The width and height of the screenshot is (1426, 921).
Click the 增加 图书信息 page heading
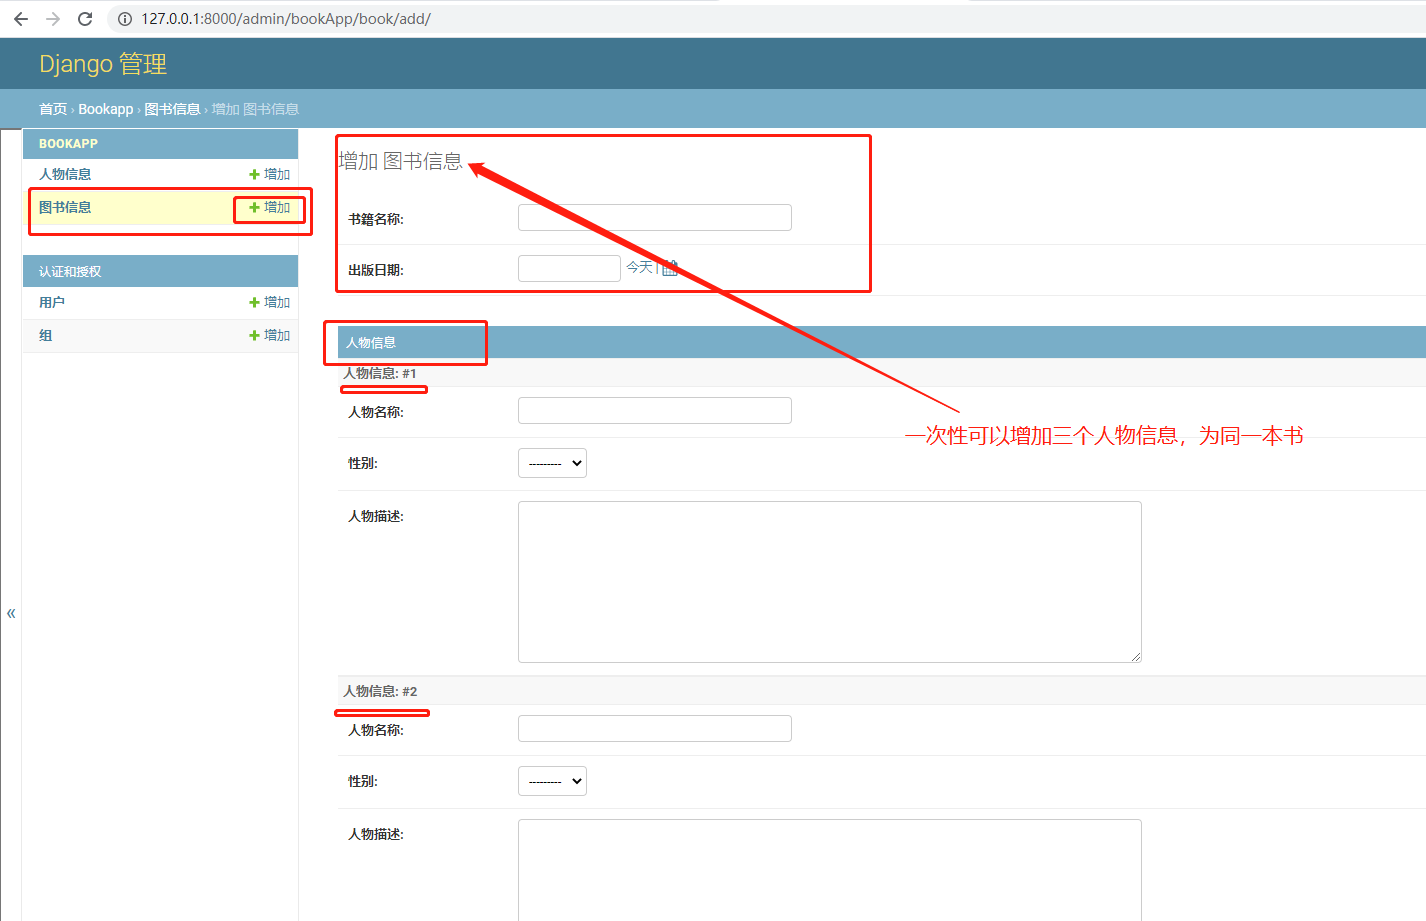401,161
